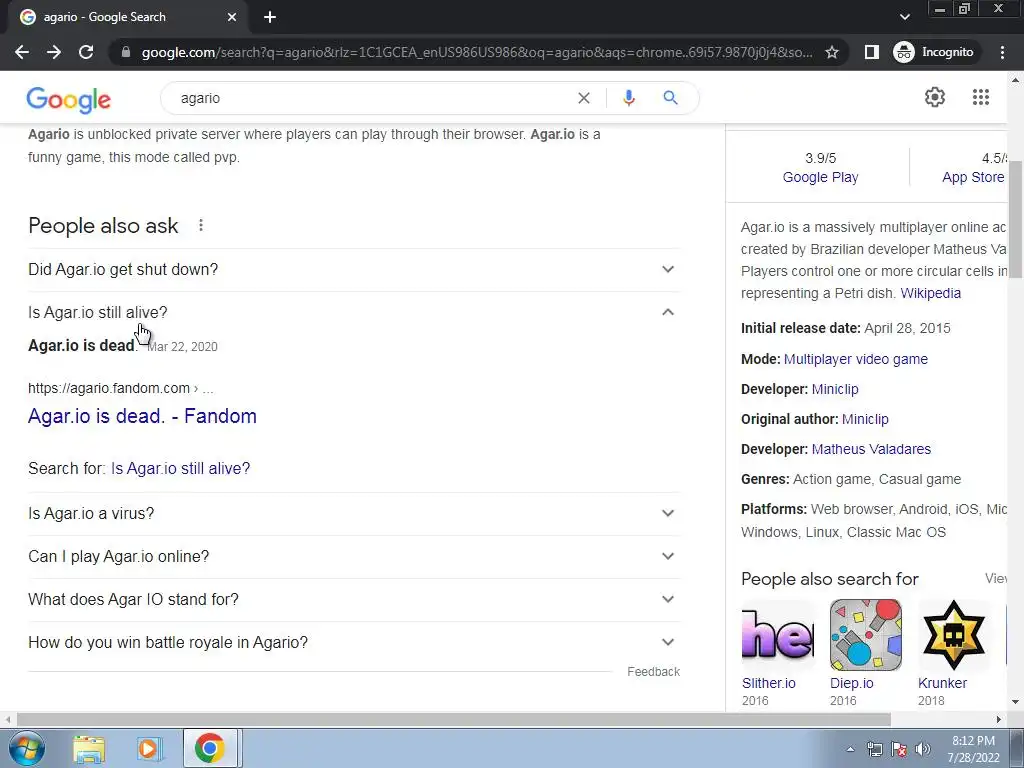The image size is (1024, 768).
Task: Click the horizontal page scrollbar
Action: (x=454, y=719)
